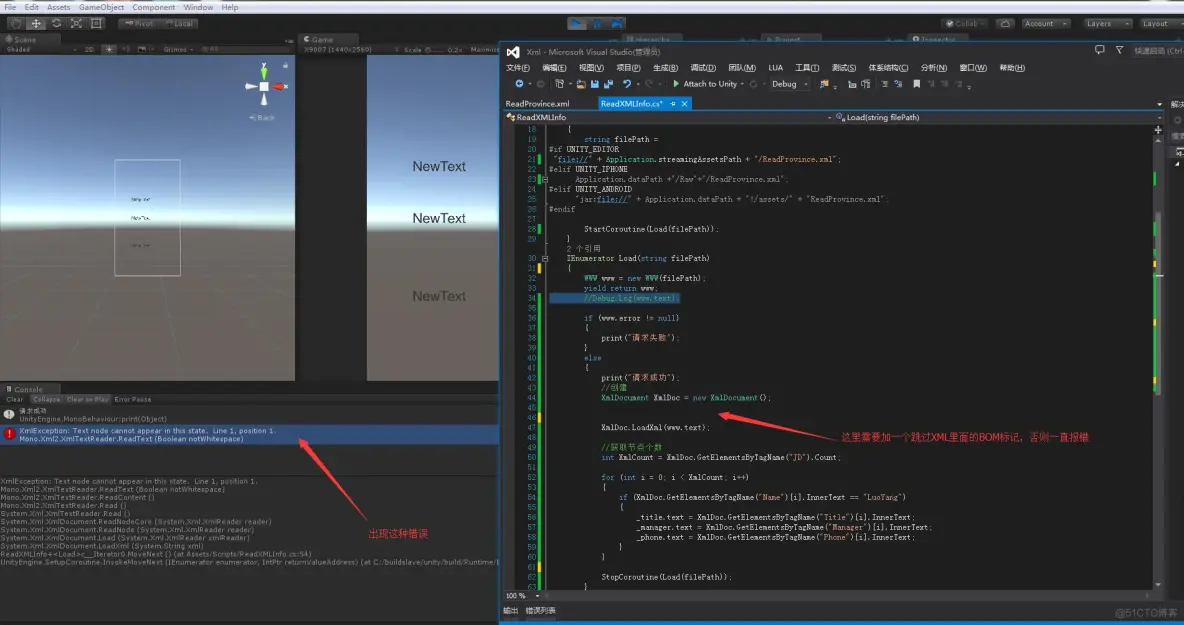Click the Unity Play button
This screenshot has width=1184, height=625.
click(576, 23)
